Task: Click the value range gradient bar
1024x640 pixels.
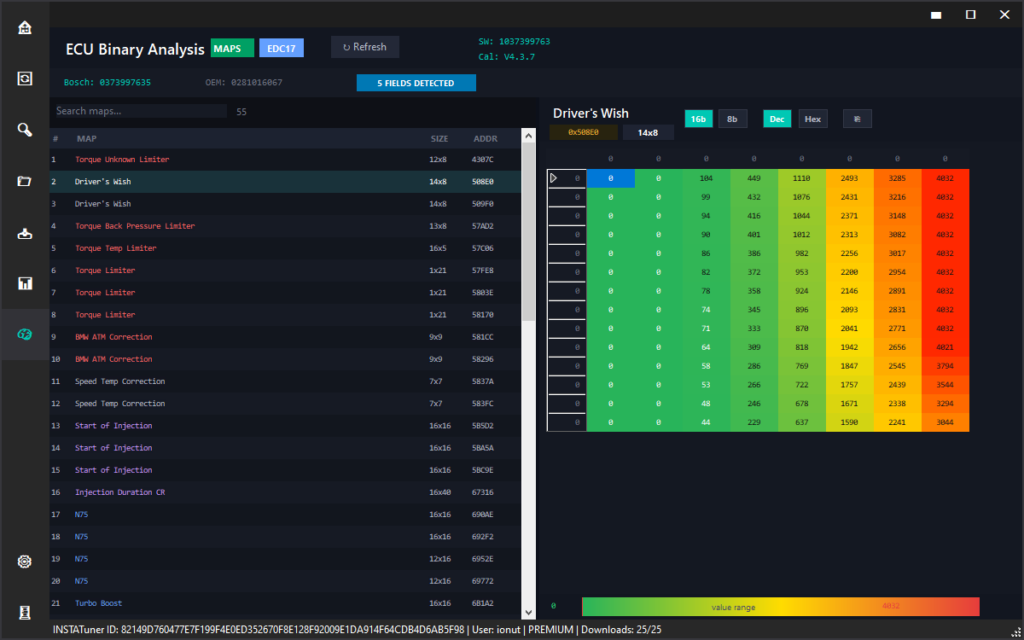Action: pyautogui.click(x=780, y=607)
